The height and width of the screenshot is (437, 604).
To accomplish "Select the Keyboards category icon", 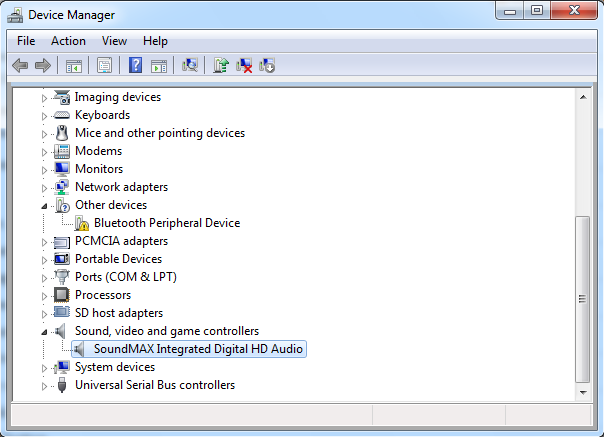I will [62, 115].
